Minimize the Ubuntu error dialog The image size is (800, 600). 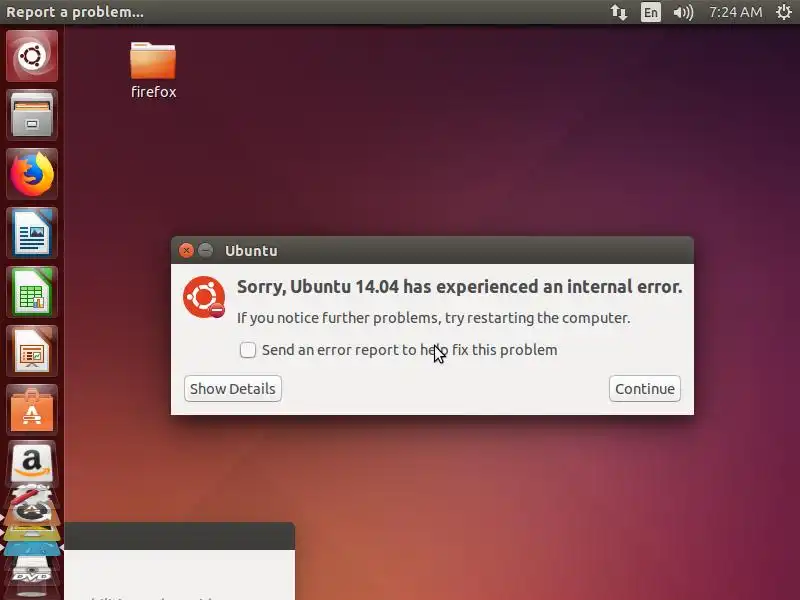pos(205,251)
